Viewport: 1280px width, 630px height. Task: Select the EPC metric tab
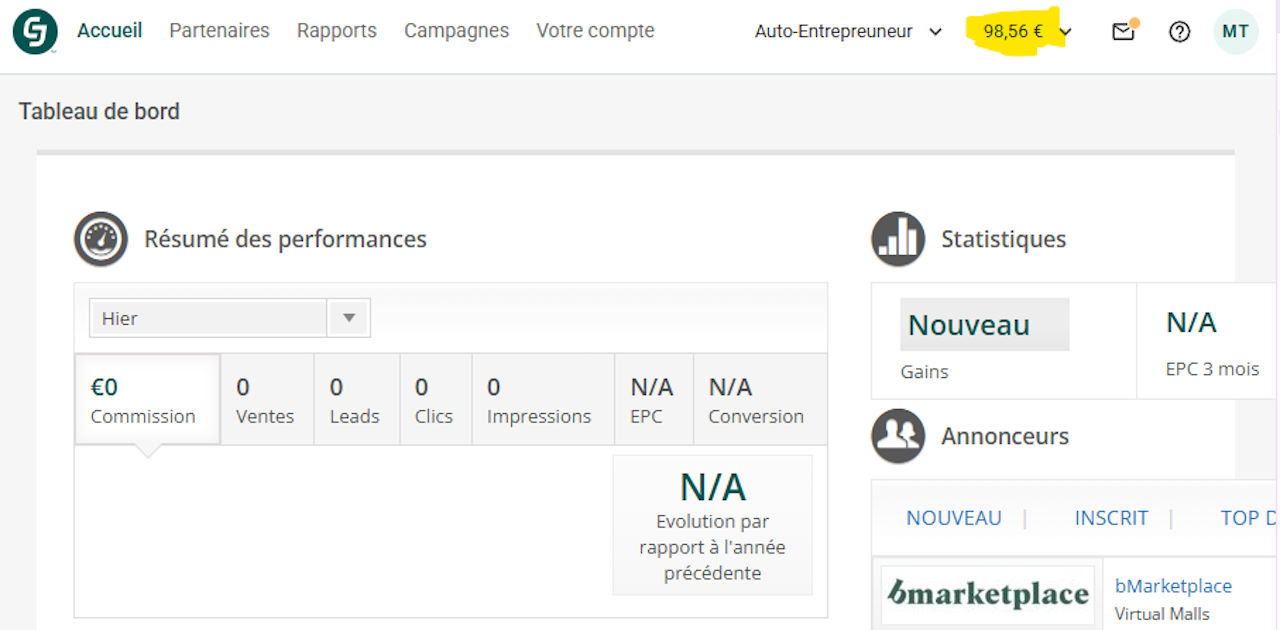click(654, 400)
